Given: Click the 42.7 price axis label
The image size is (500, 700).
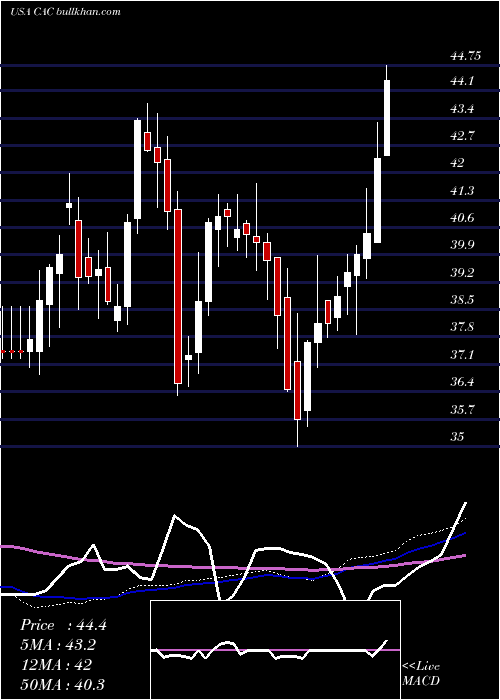Looking at the screenshot, I should [x=462, y=136].
